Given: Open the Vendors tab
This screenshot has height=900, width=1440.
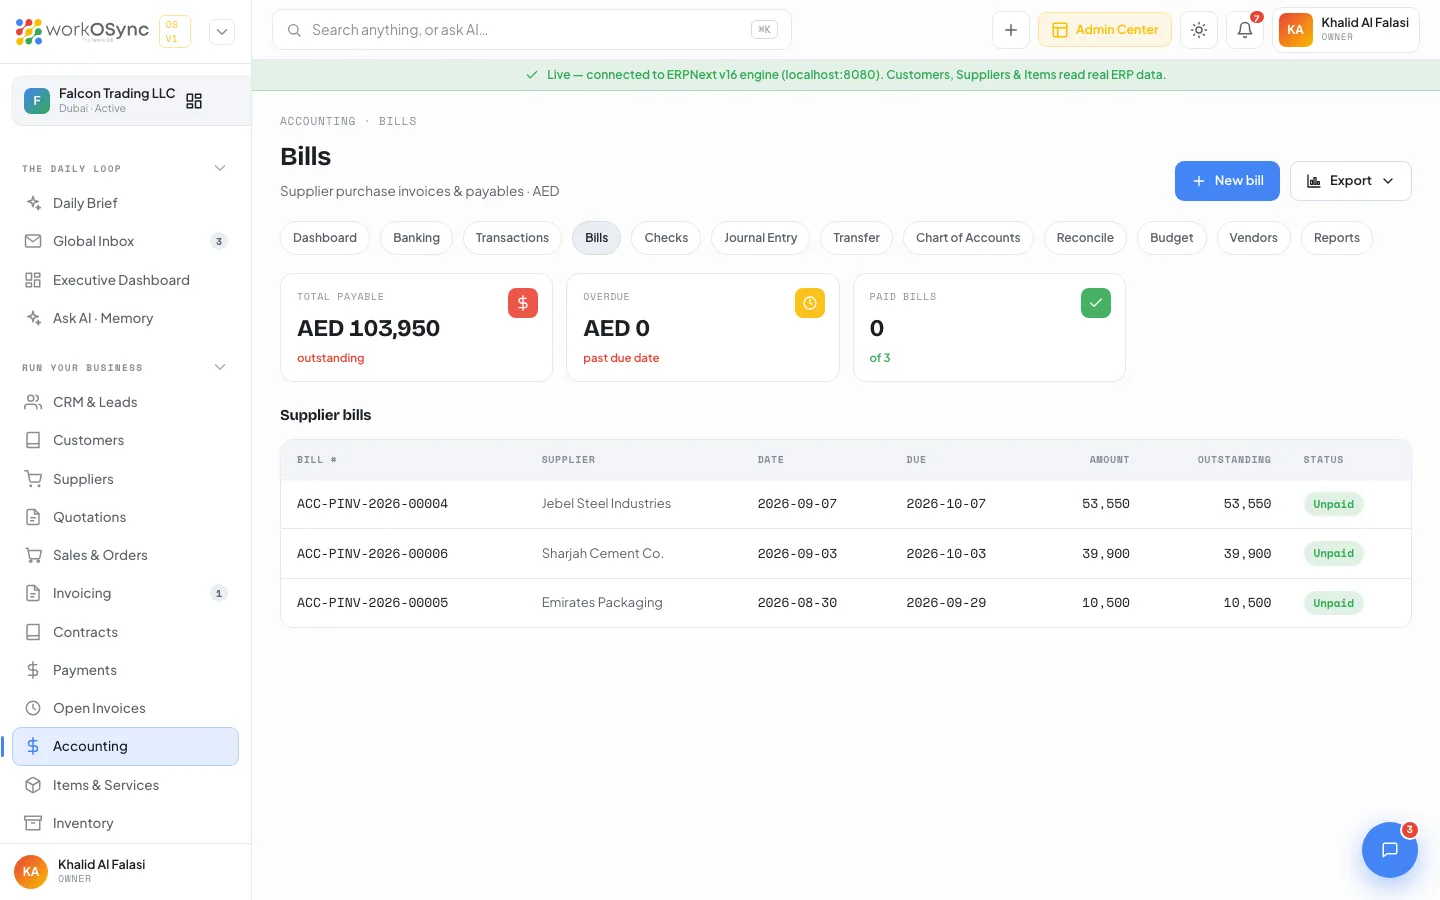Looking at the screenshot, I should 1253,238.
